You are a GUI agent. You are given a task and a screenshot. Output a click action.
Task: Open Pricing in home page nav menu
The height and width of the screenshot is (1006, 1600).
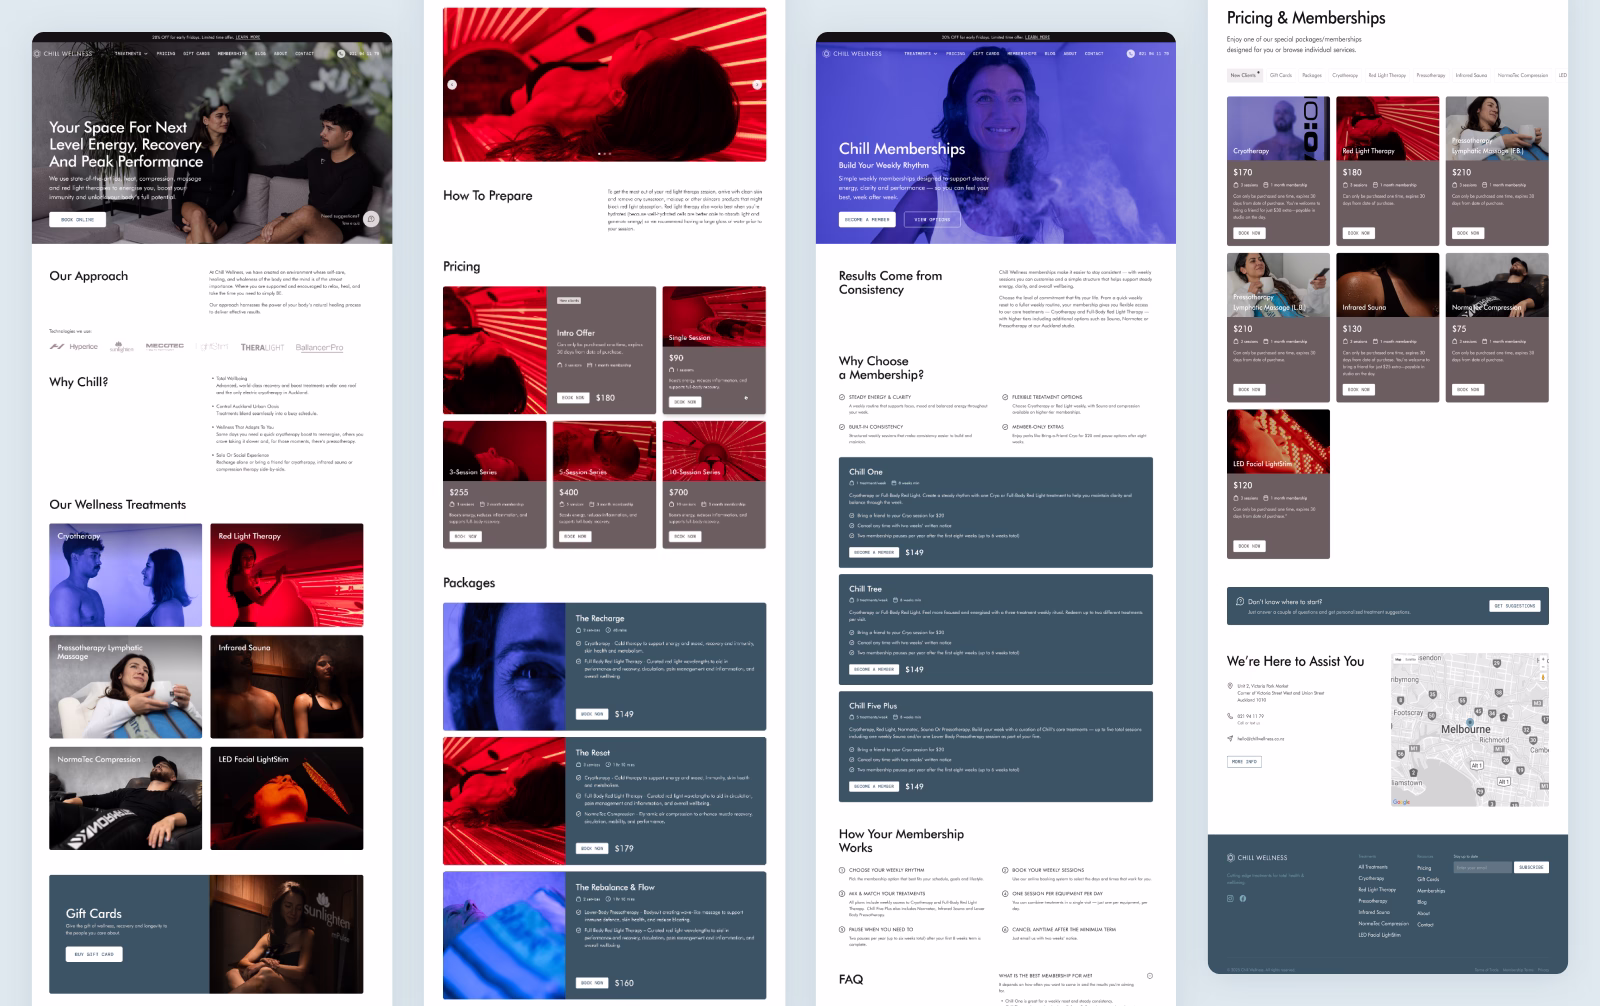point(166,54)
